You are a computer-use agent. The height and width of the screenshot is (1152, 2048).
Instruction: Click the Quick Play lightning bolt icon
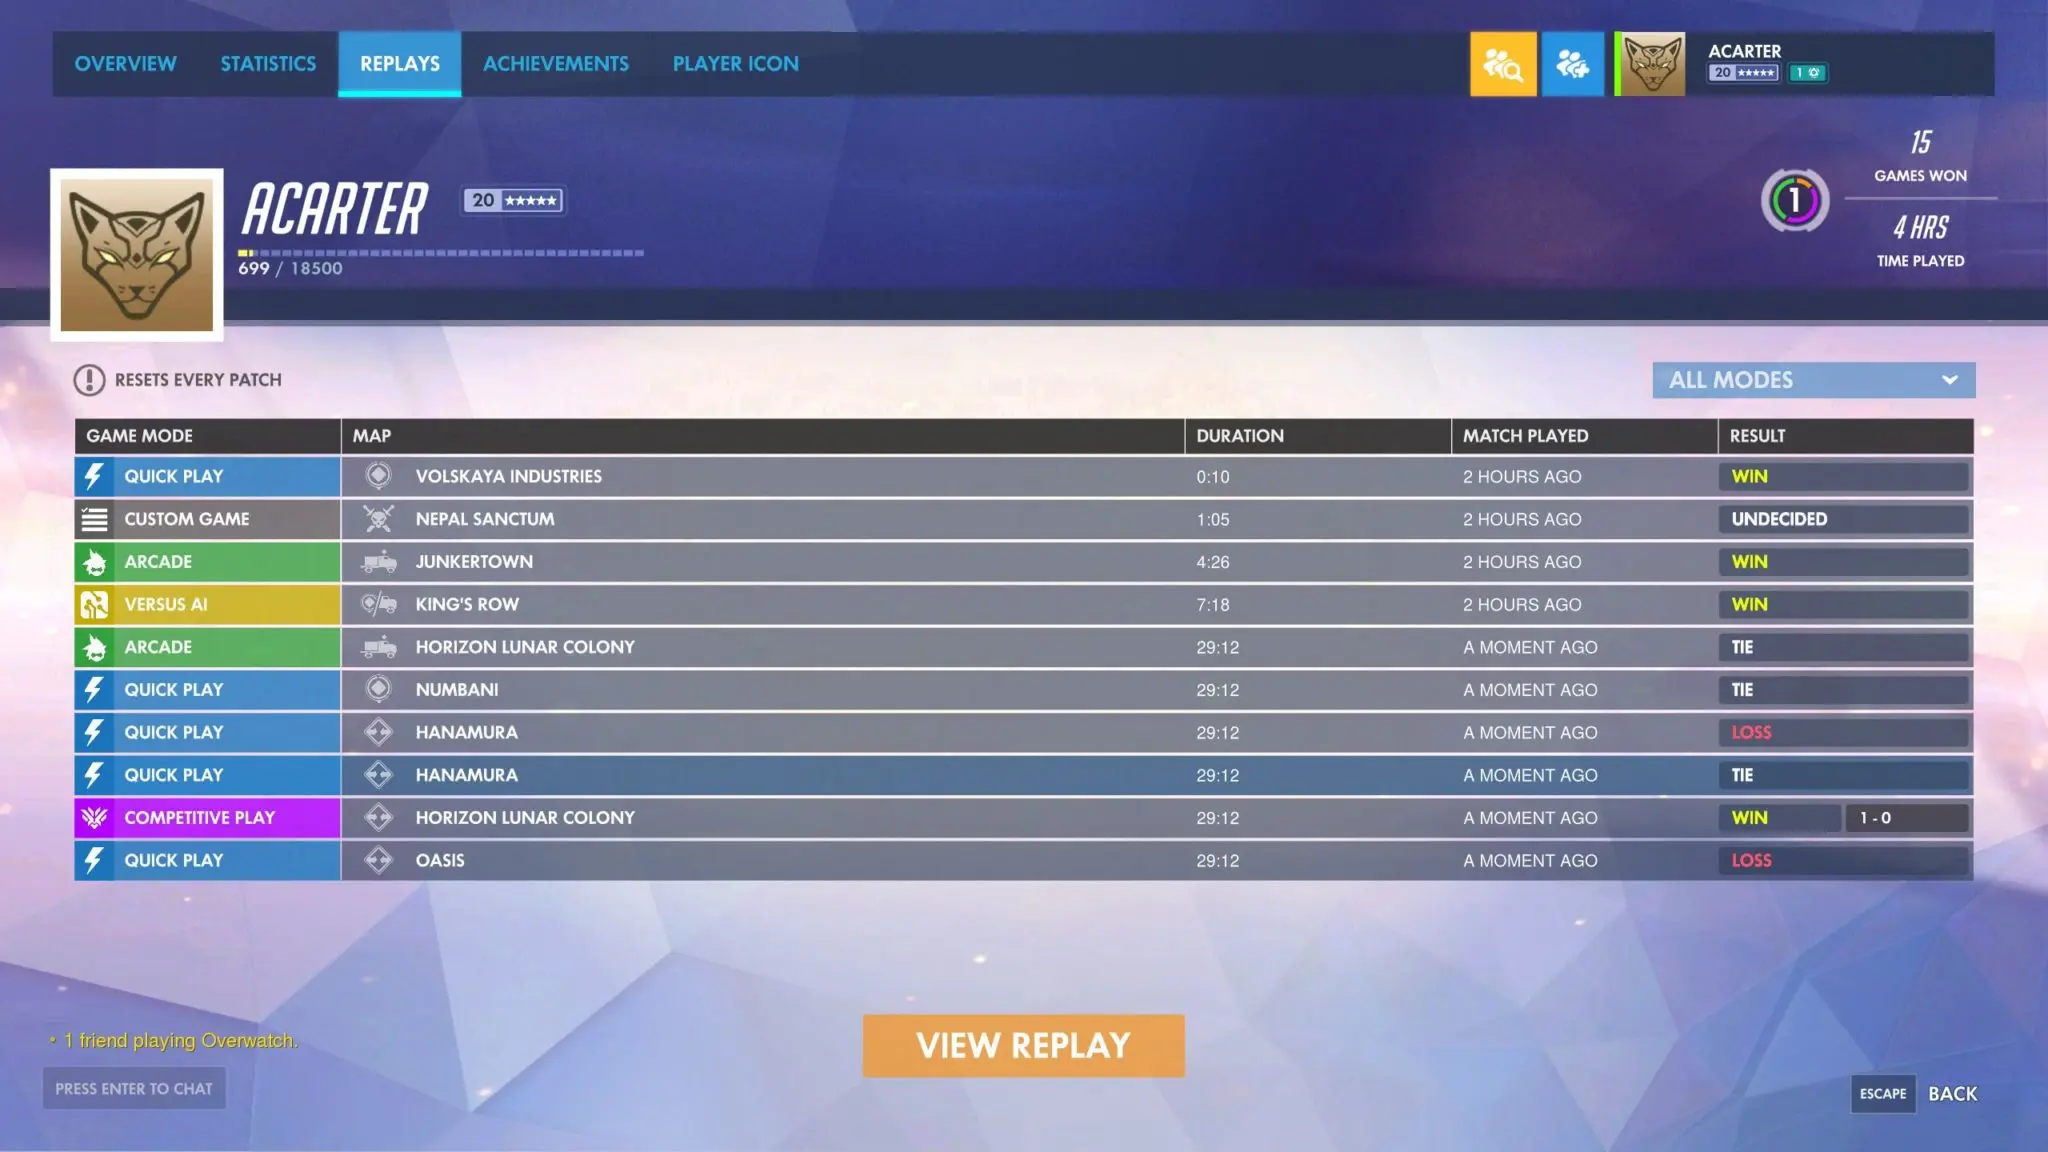coord(94,475)
